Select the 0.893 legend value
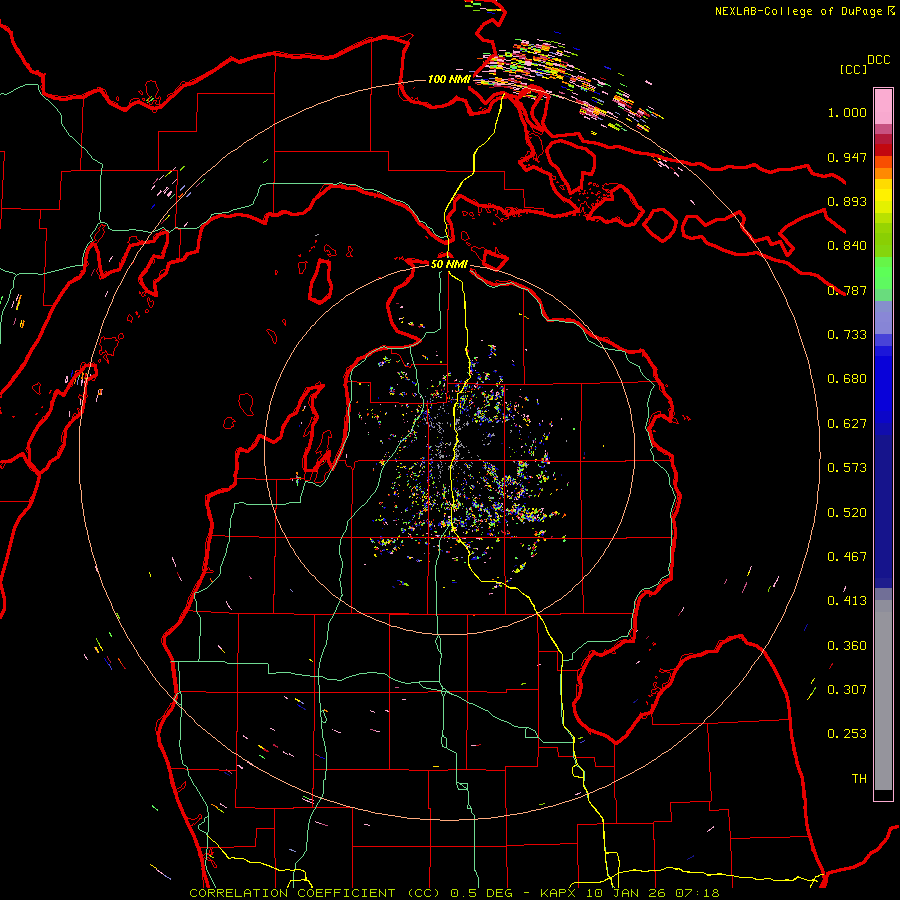The image size is (900, 900). pos(847,201)
